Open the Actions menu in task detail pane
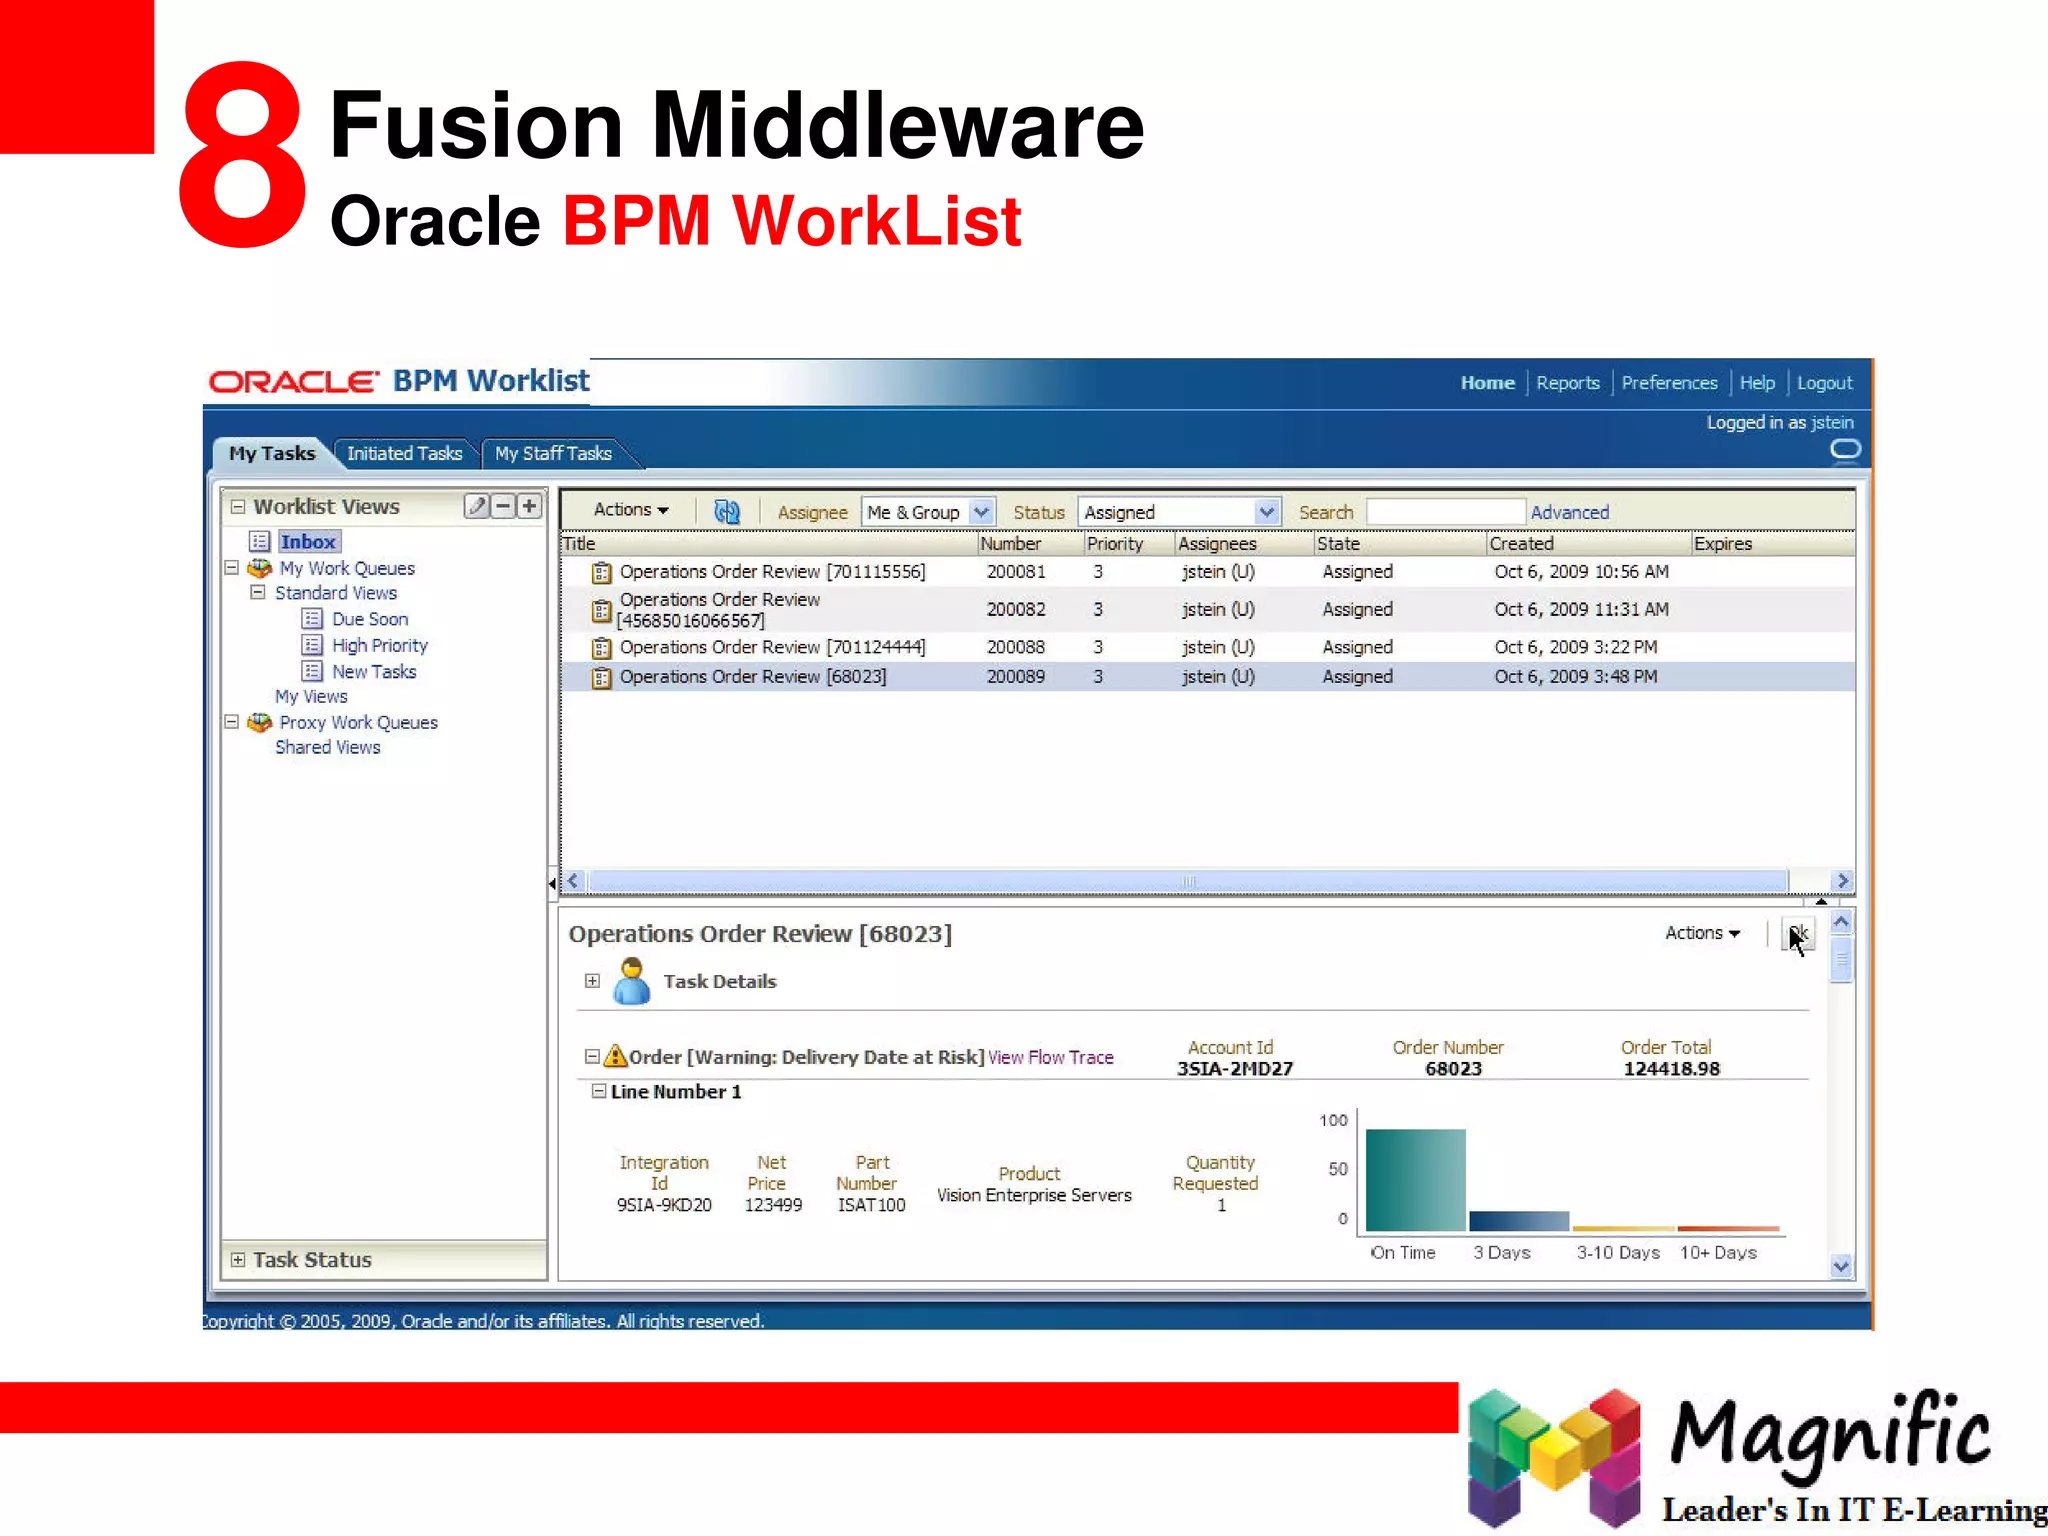2048x1536 pixels. point(1702,933)
